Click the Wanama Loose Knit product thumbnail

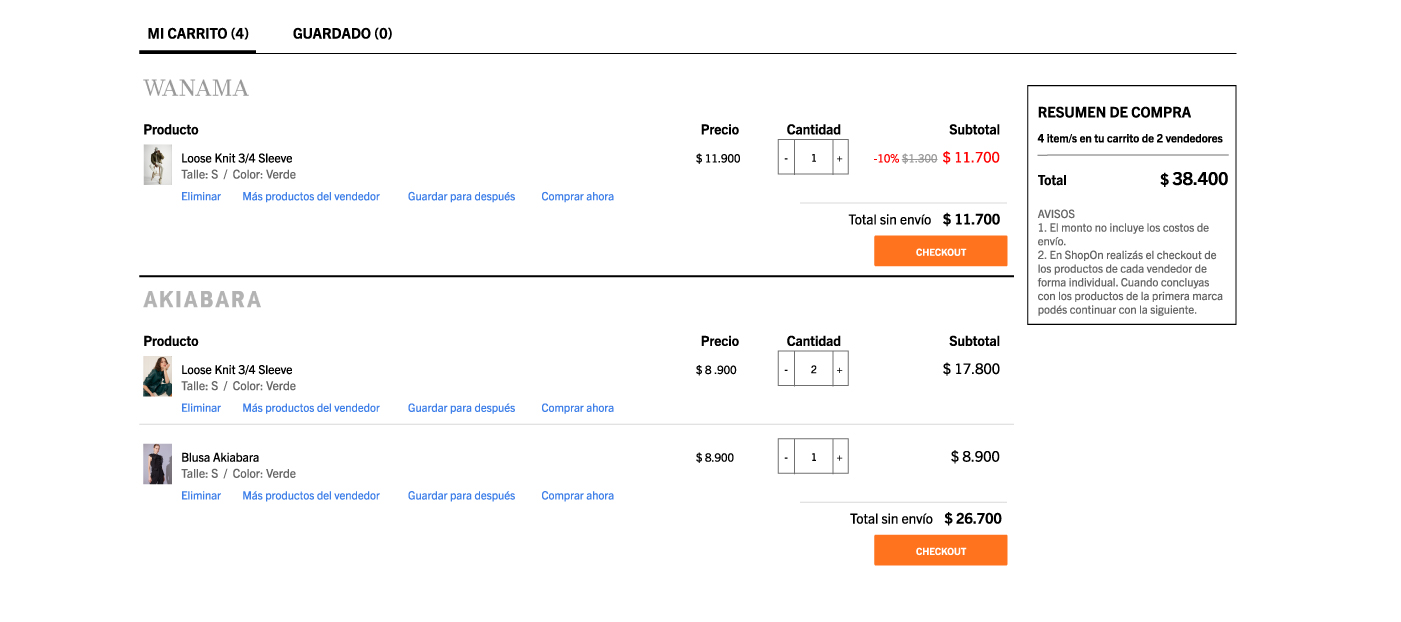(158, 165)
